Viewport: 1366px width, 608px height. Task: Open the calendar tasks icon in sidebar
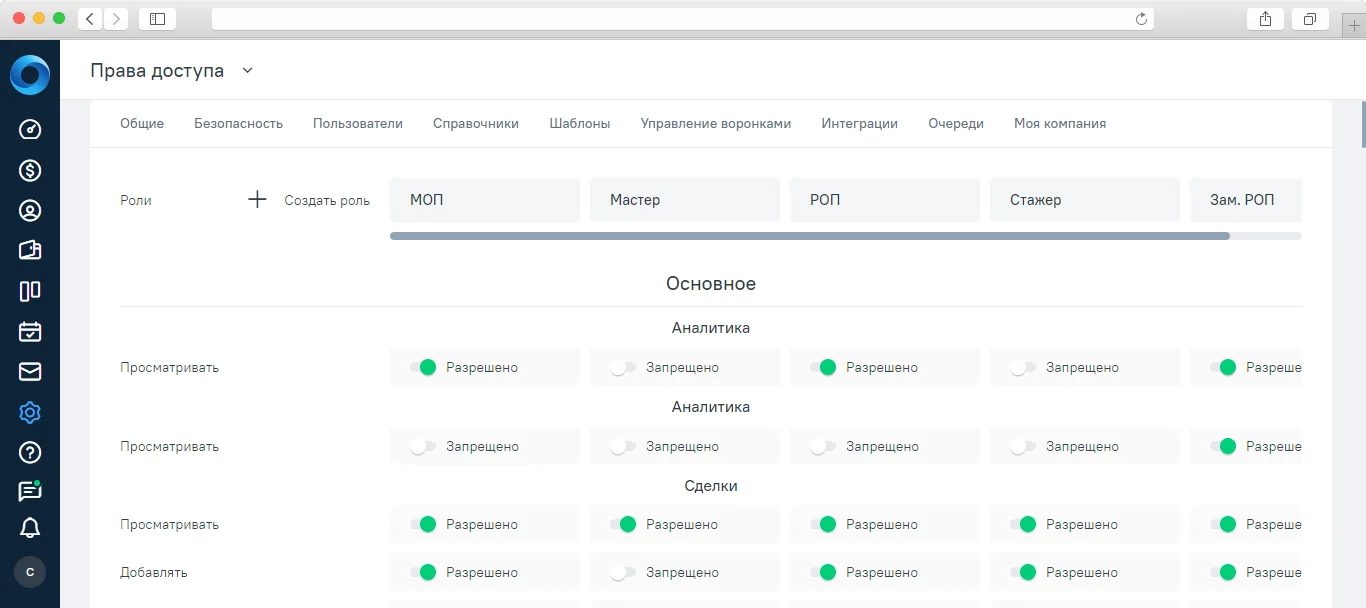click(30, 331)
